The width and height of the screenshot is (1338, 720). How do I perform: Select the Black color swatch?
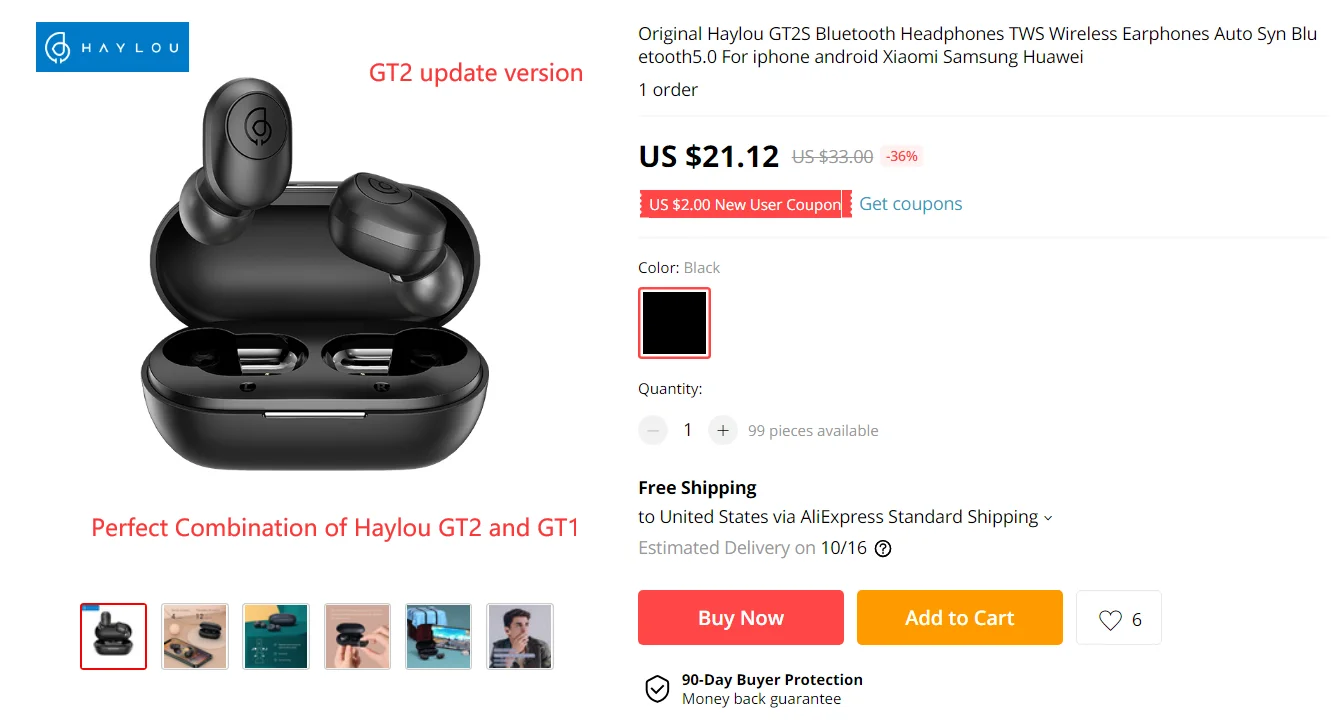tap(675, 323)
